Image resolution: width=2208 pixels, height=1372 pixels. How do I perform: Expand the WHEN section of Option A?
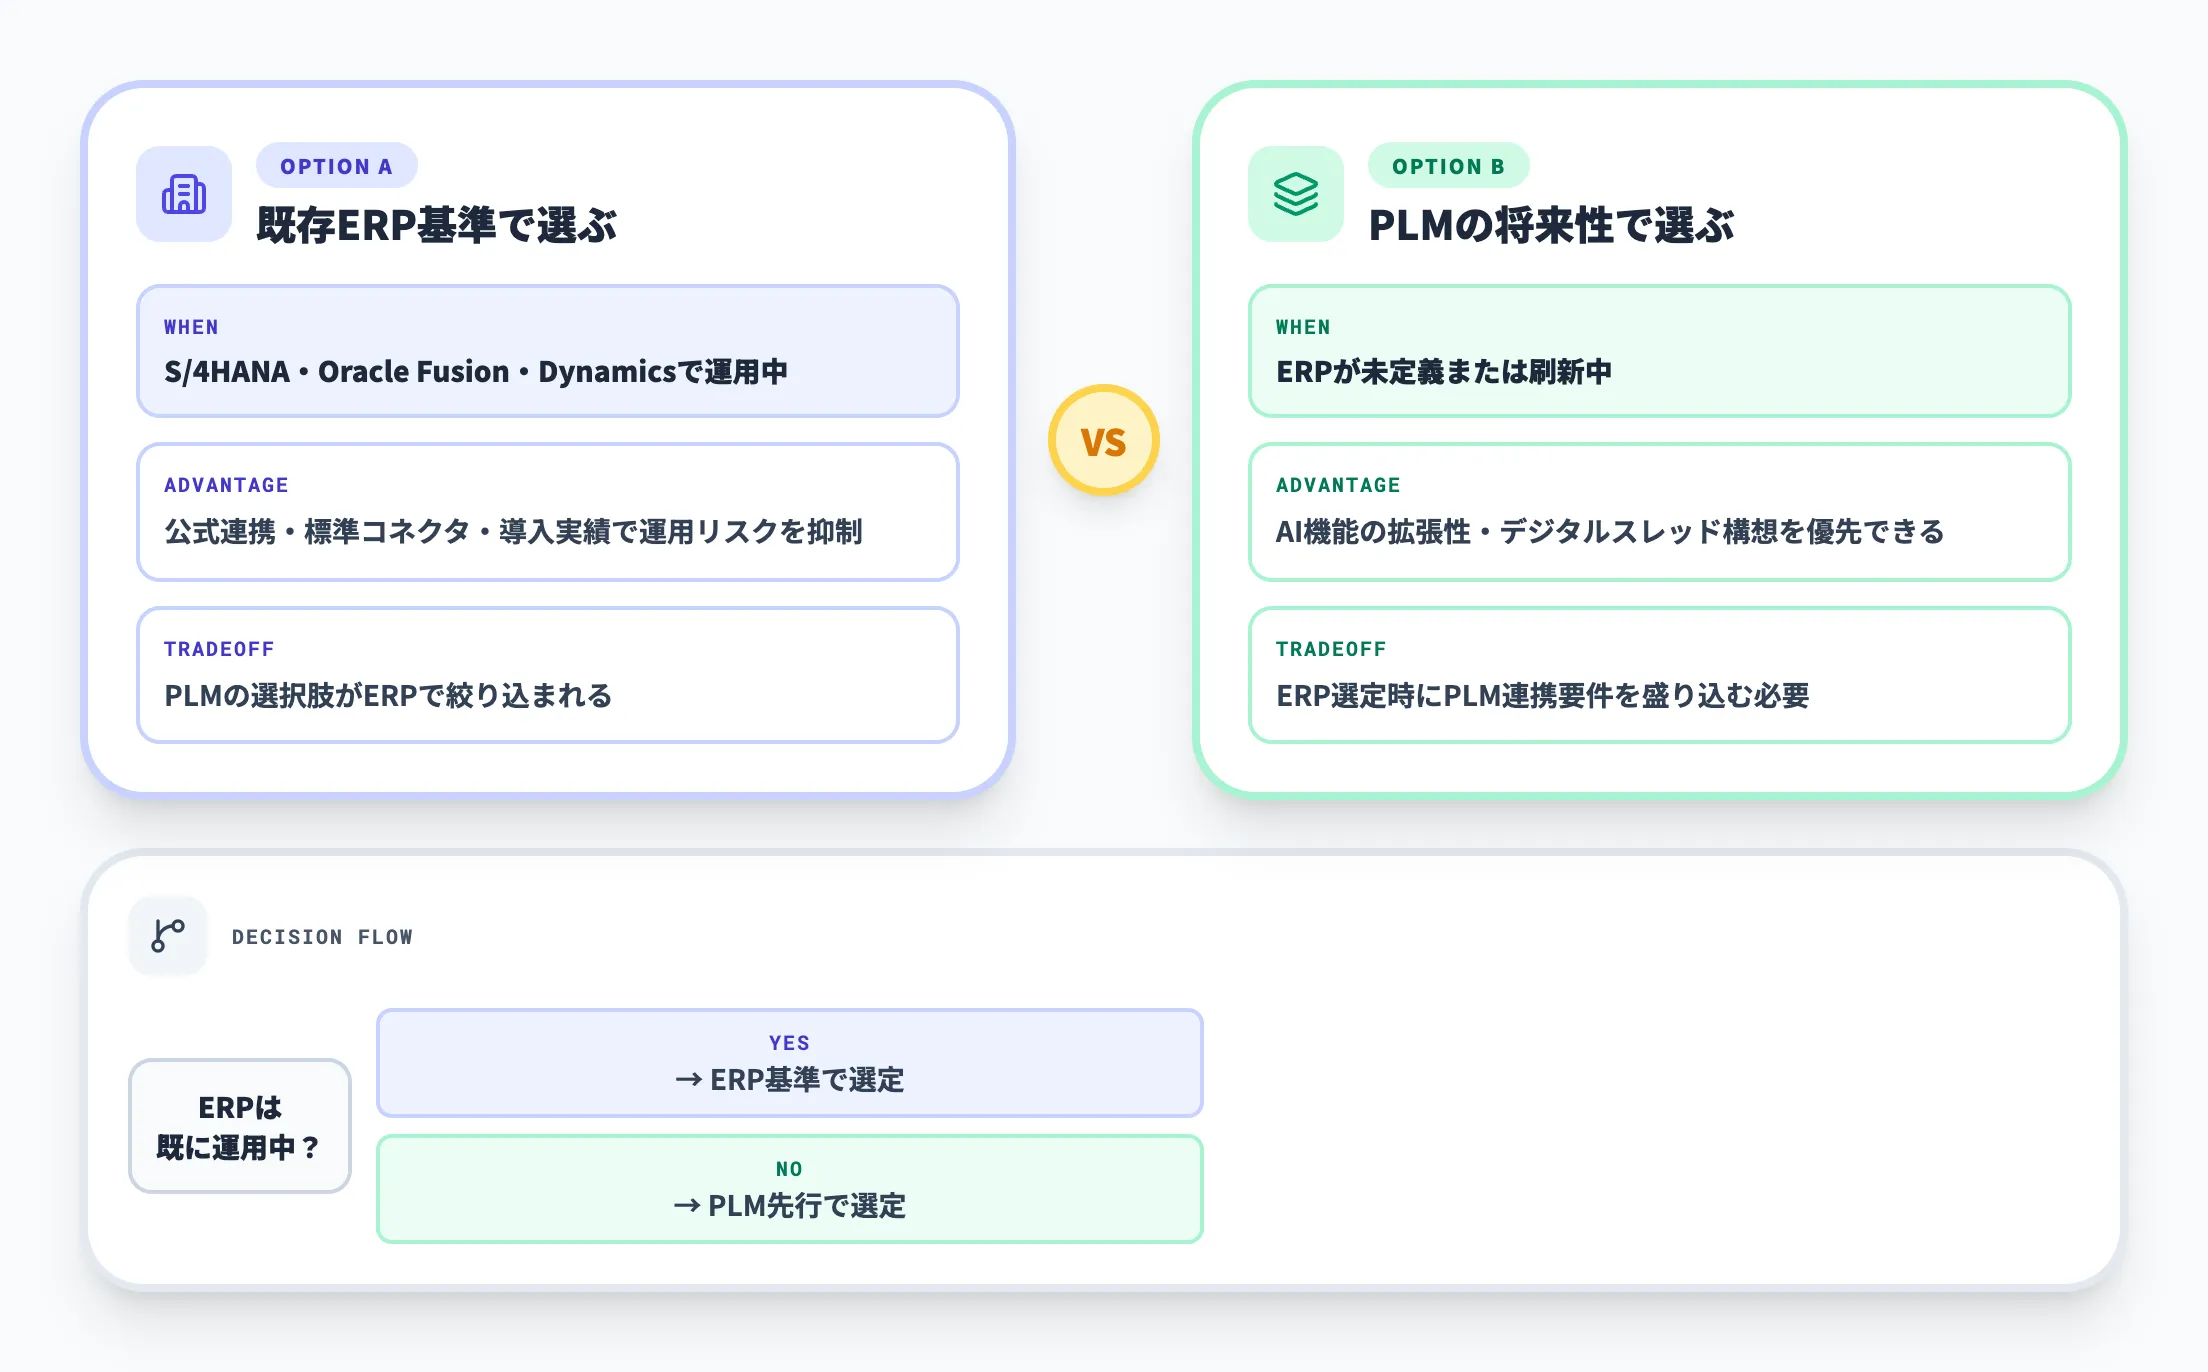(546, 351)
